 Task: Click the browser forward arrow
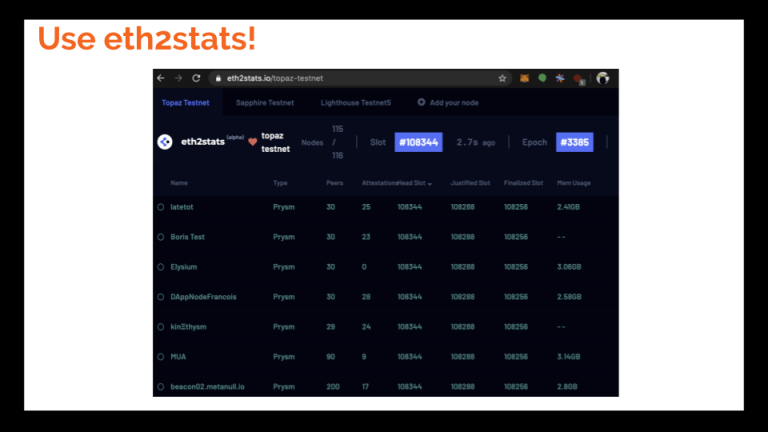178,78
